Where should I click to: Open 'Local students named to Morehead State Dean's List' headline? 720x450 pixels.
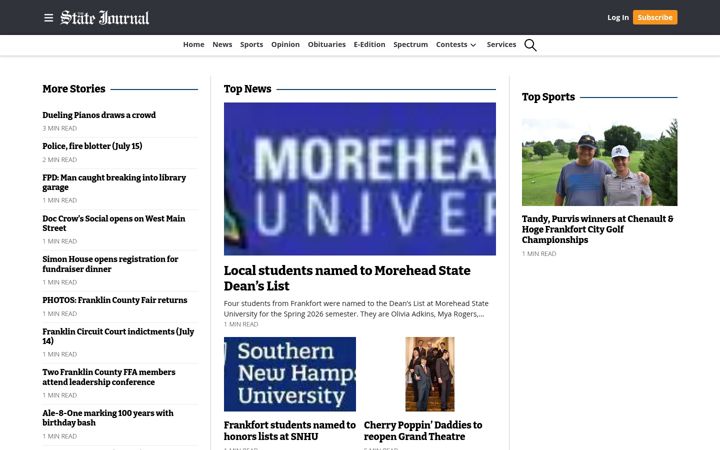pyautogui.click(x=347, y=278)
